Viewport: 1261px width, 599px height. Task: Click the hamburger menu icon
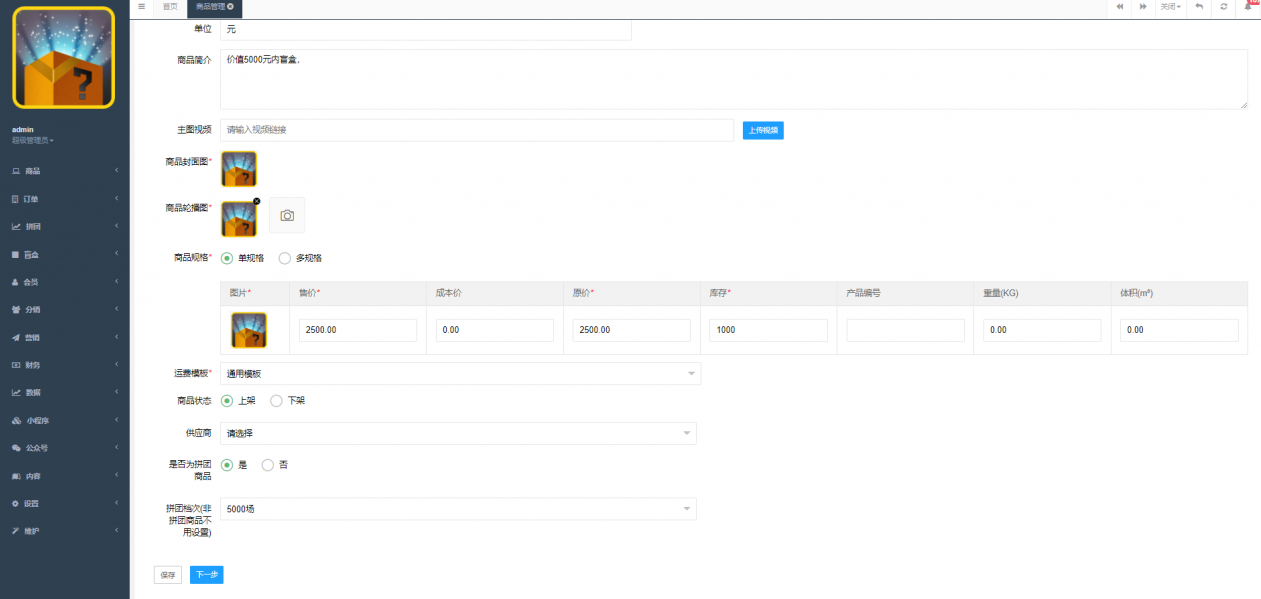[141, 7]
